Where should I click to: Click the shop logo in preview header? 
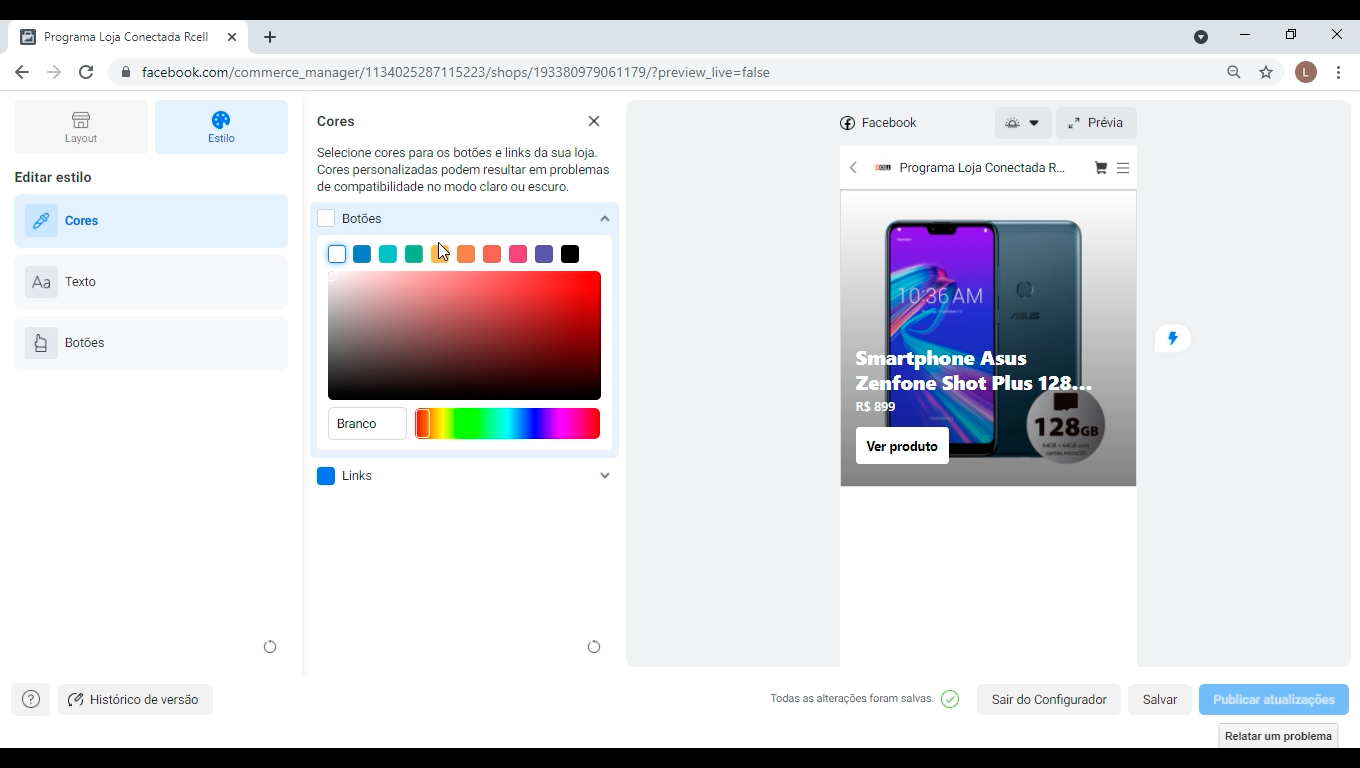pyautogui.click(x=883, y=168)
